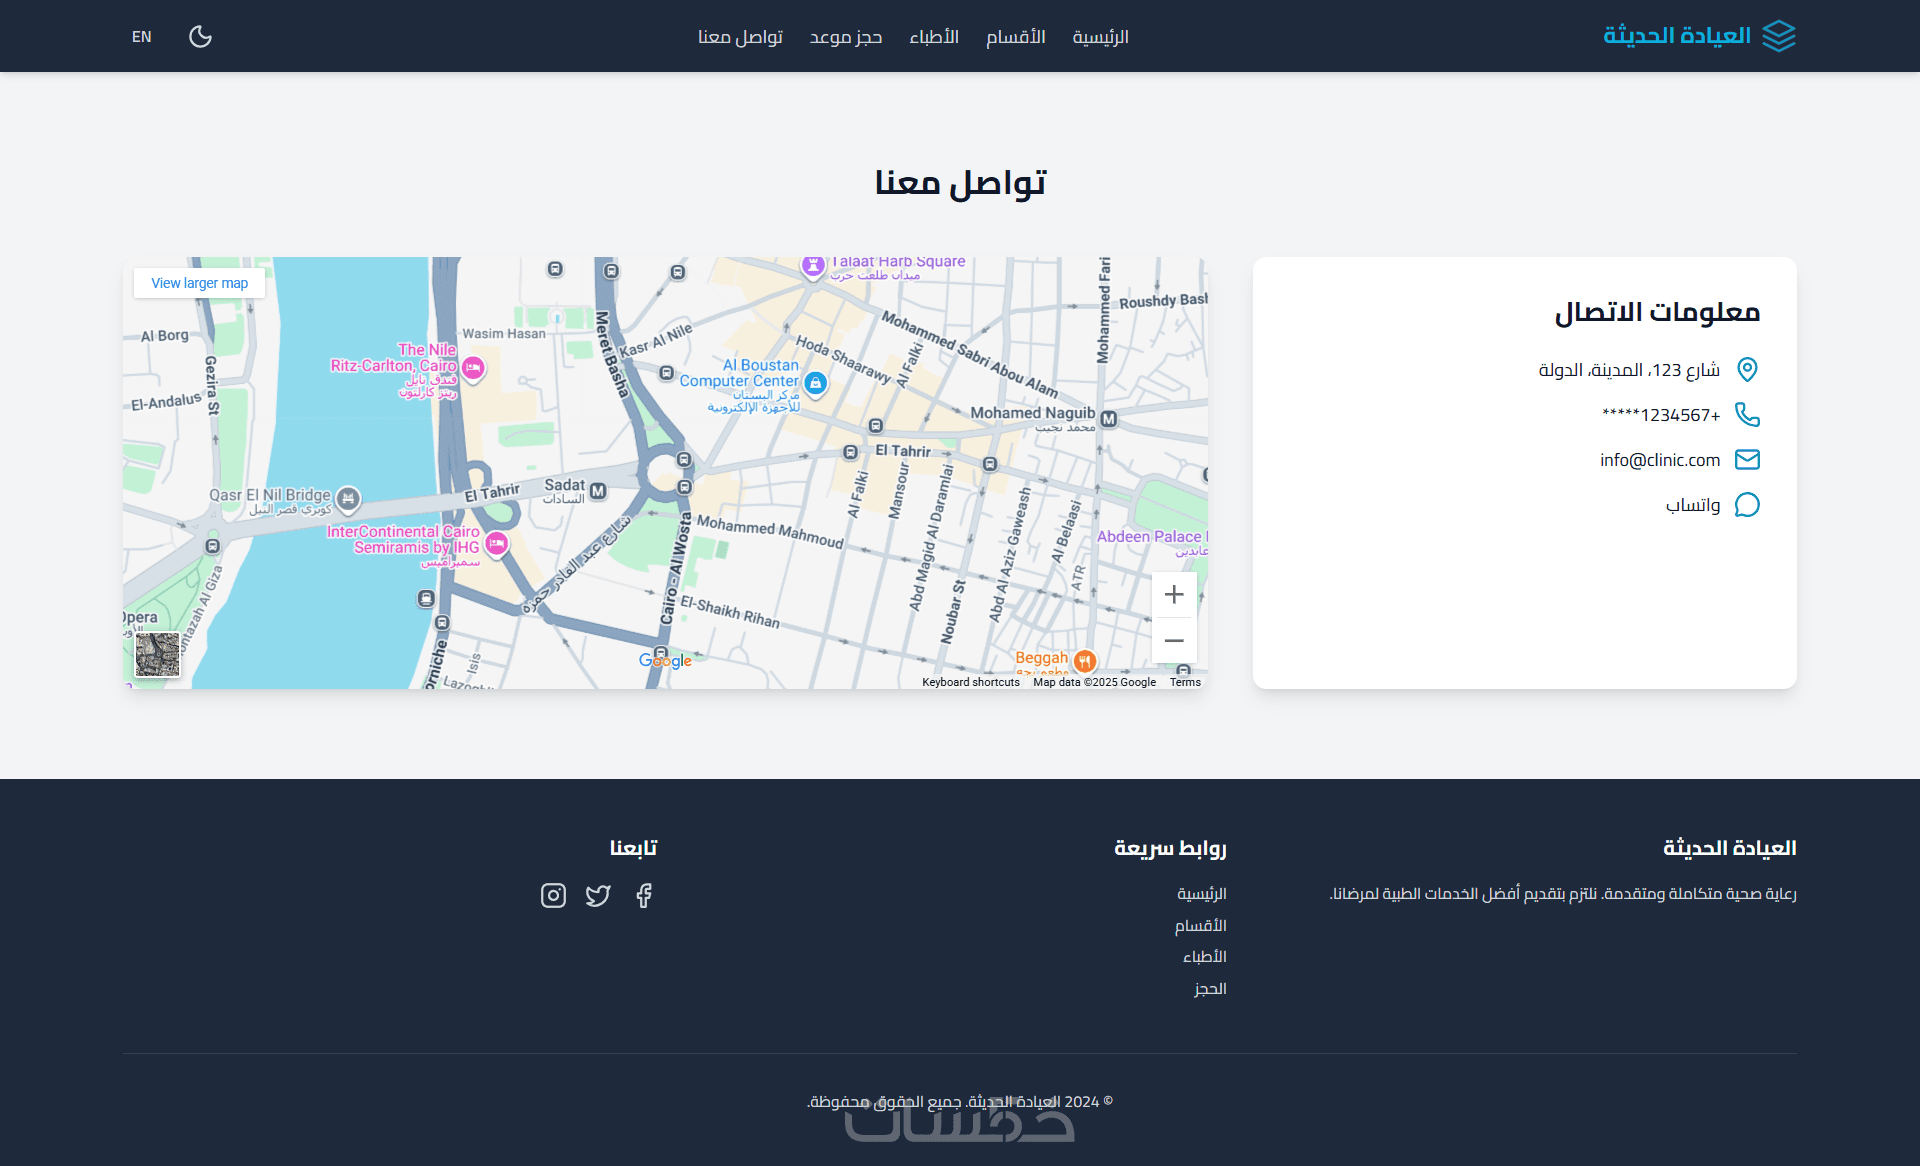Screen dimensions: 1920x1166
Task: Click the clinic logo layers icon
Action: tap(1778, 36)
